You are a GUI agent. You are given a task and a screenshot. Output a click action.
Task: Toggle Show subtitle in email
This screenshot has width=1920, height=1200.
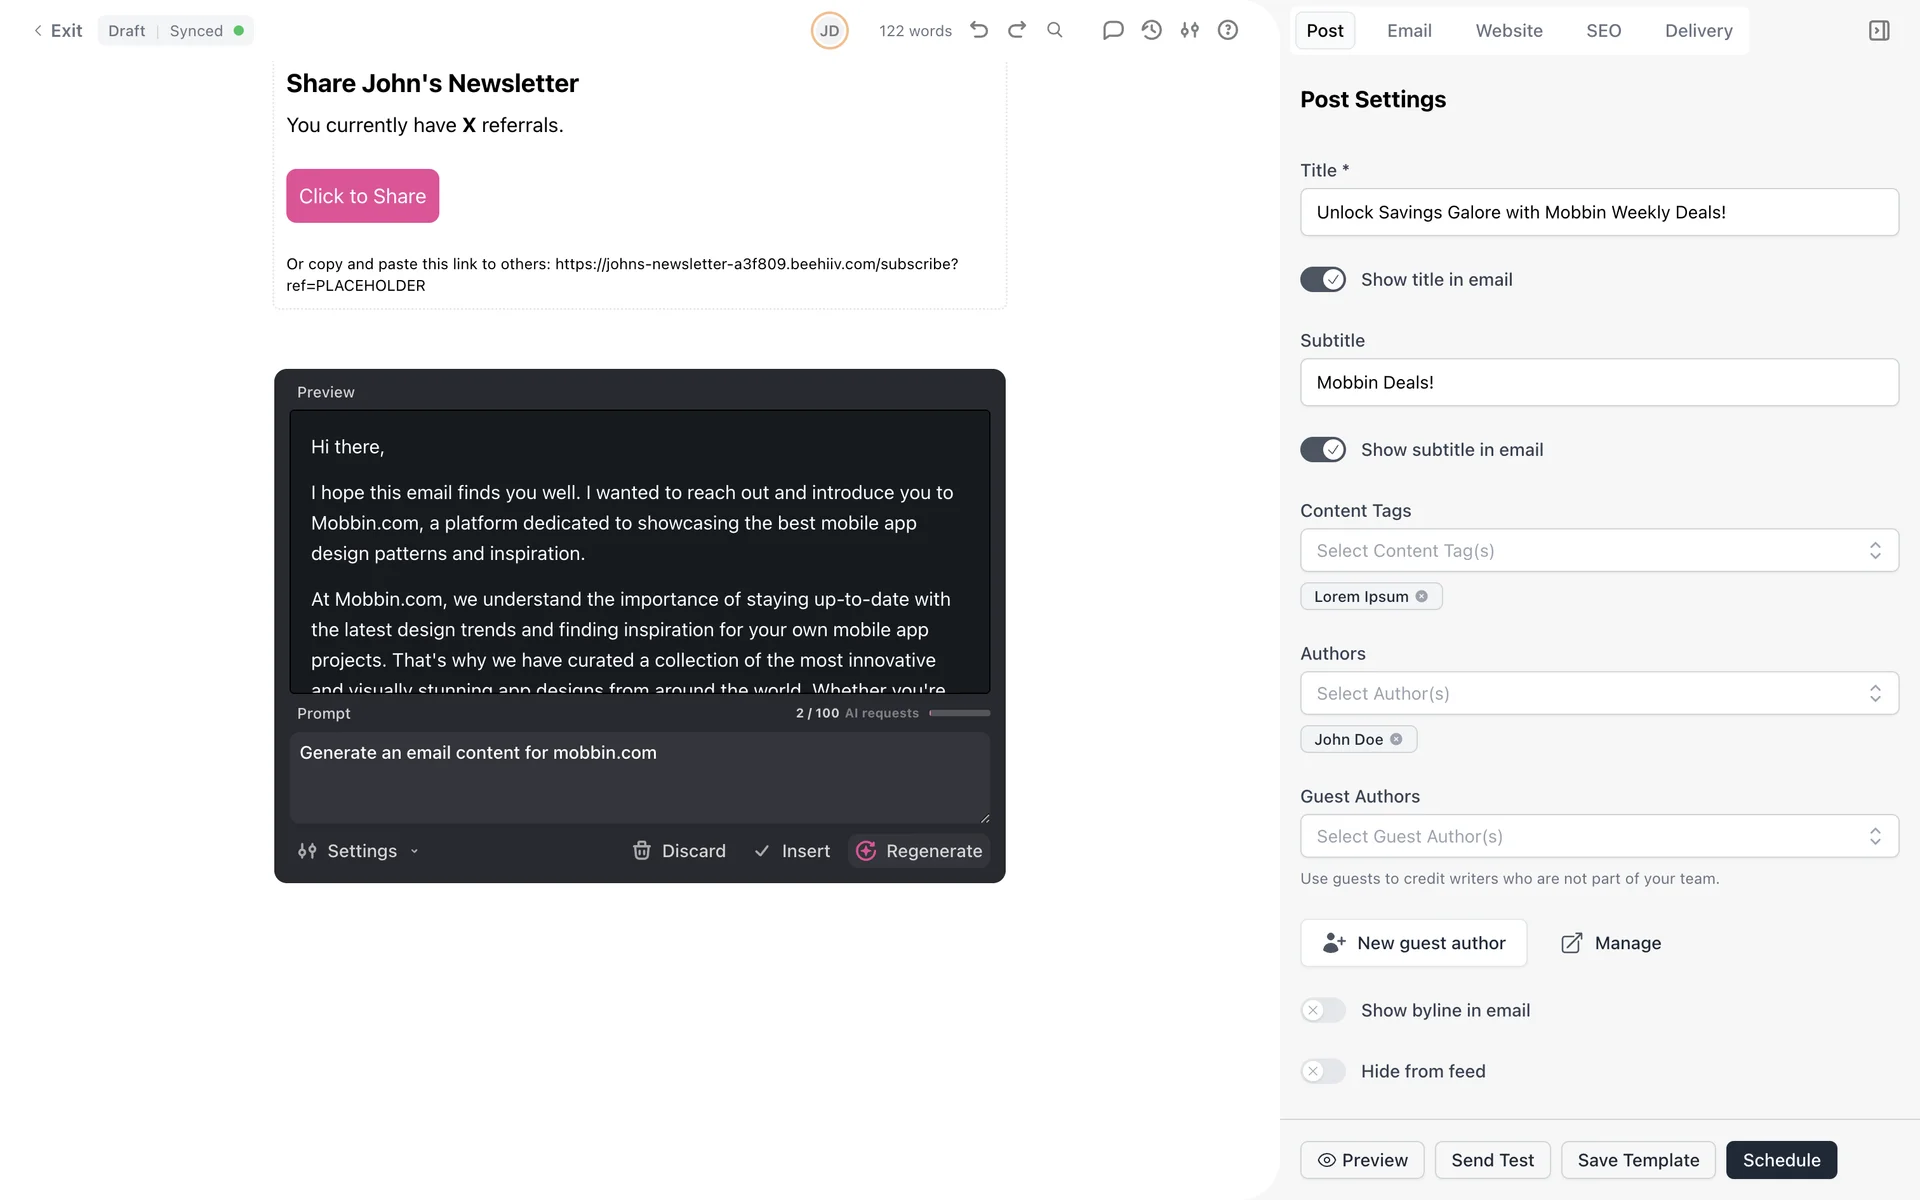click(1323, 450)
